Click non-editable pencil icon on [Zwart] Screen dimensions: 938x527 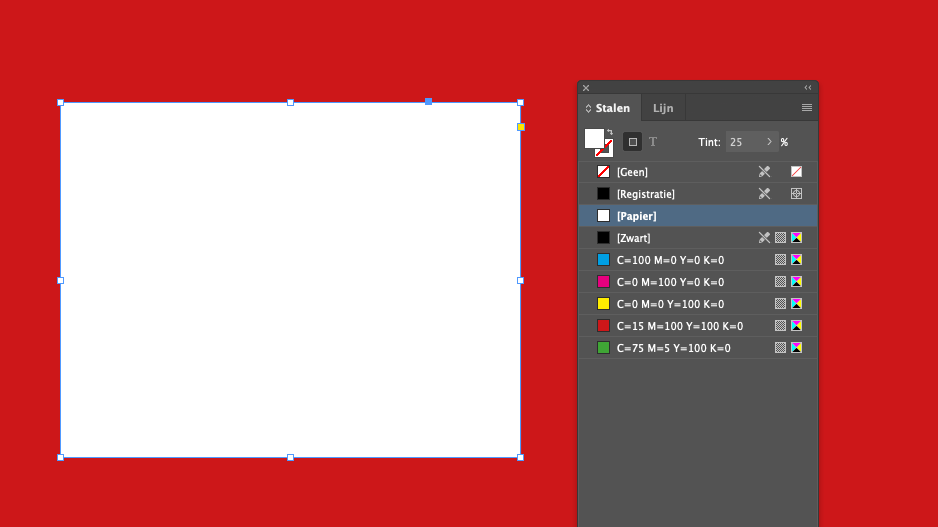pos(765,237)
